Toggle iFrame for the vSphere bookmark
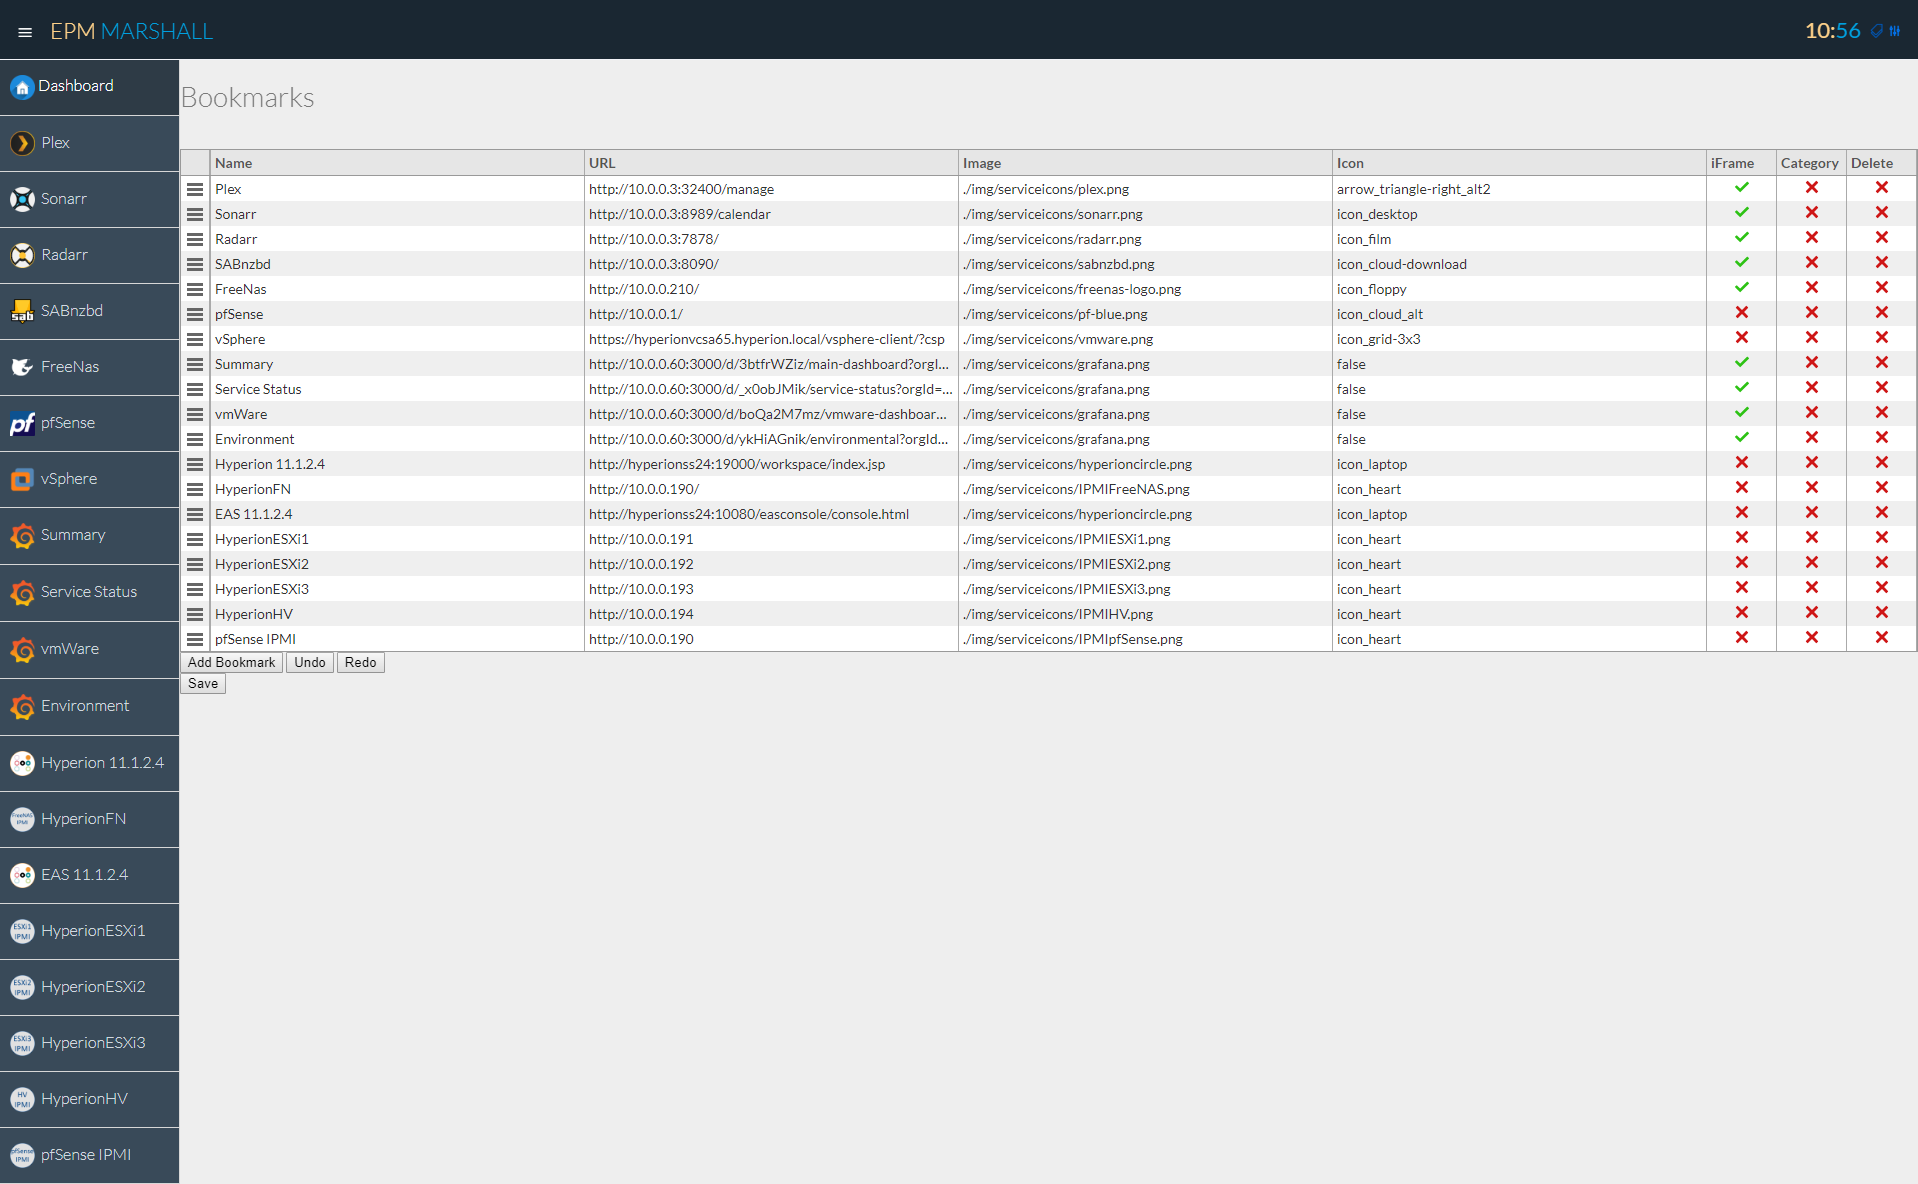This screenshot has height=1184, width=1918. click(x=1741, y=338)
